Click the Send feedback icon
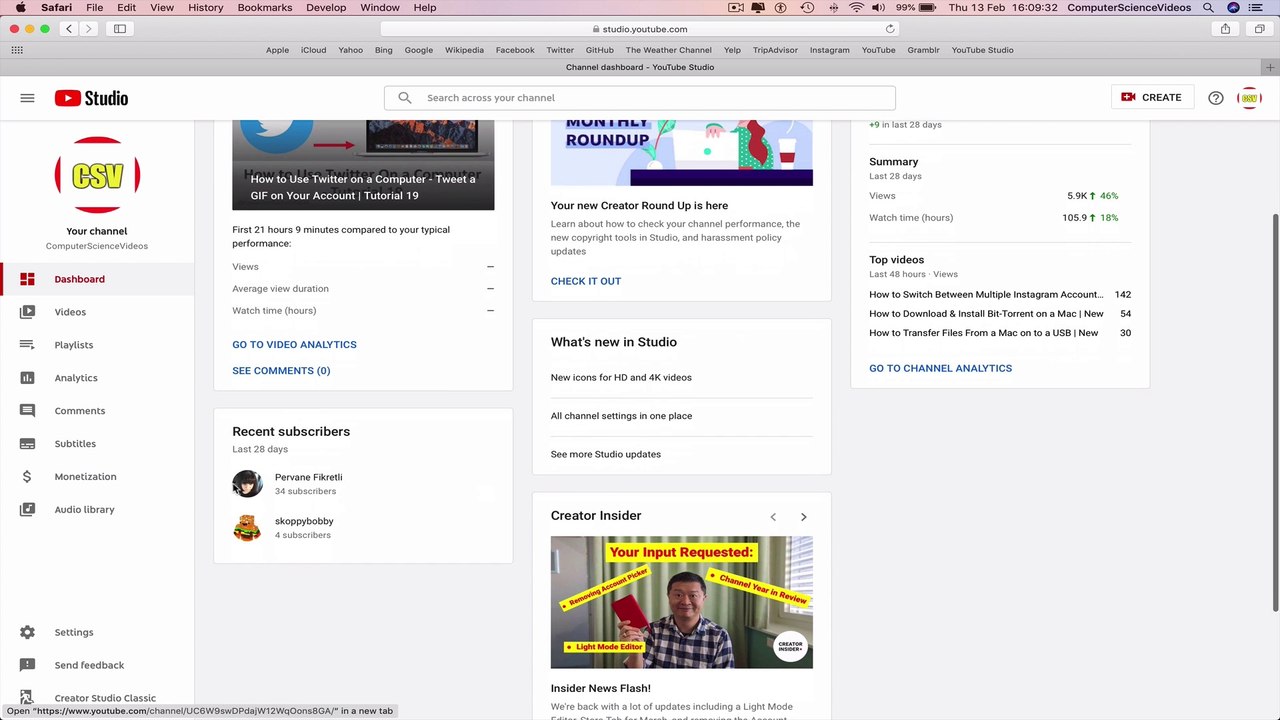 tap(27, 665)
